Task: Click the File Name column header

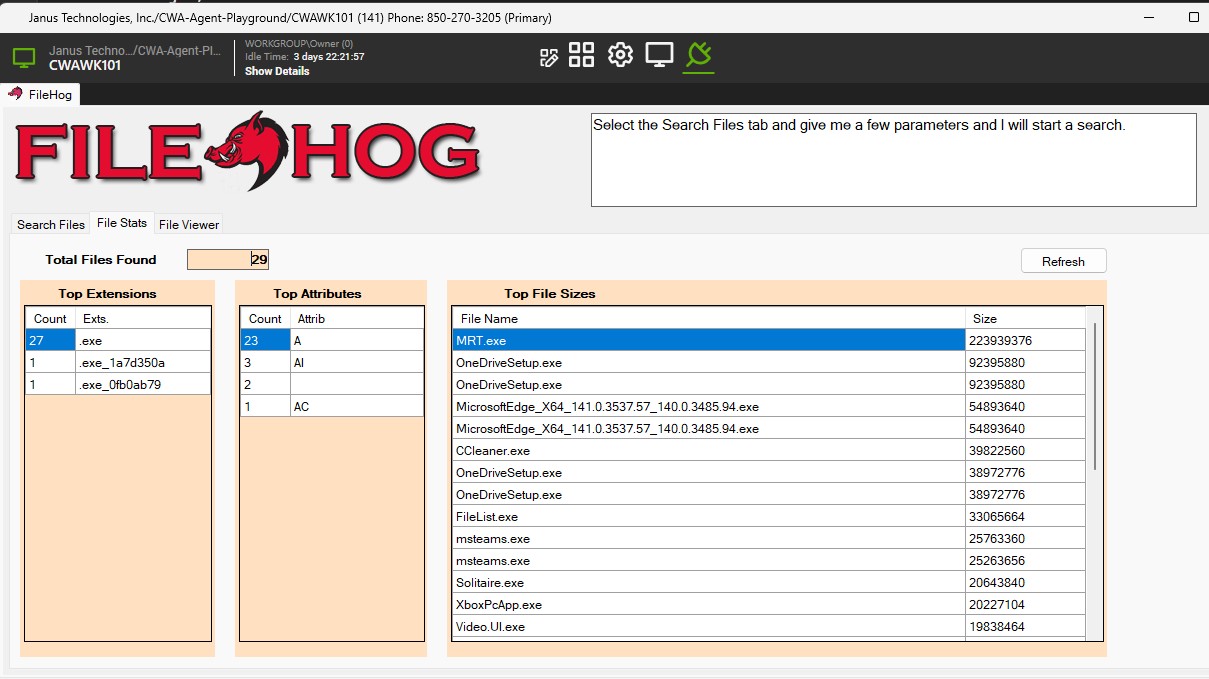Action: click(x=600, y=318)
